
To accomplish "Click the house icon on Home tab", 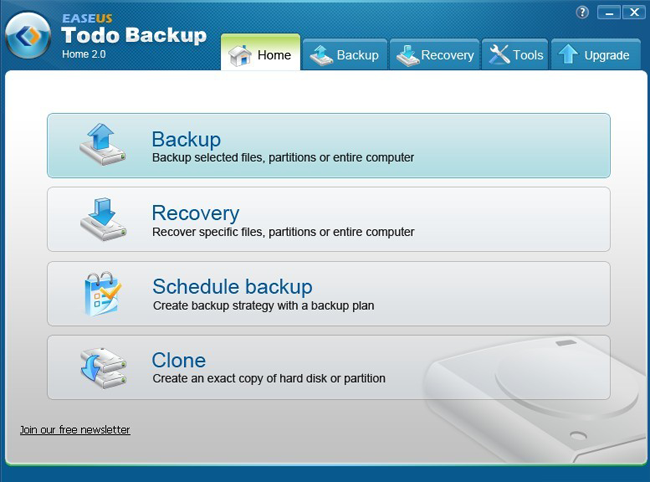I will coord(240,55).
